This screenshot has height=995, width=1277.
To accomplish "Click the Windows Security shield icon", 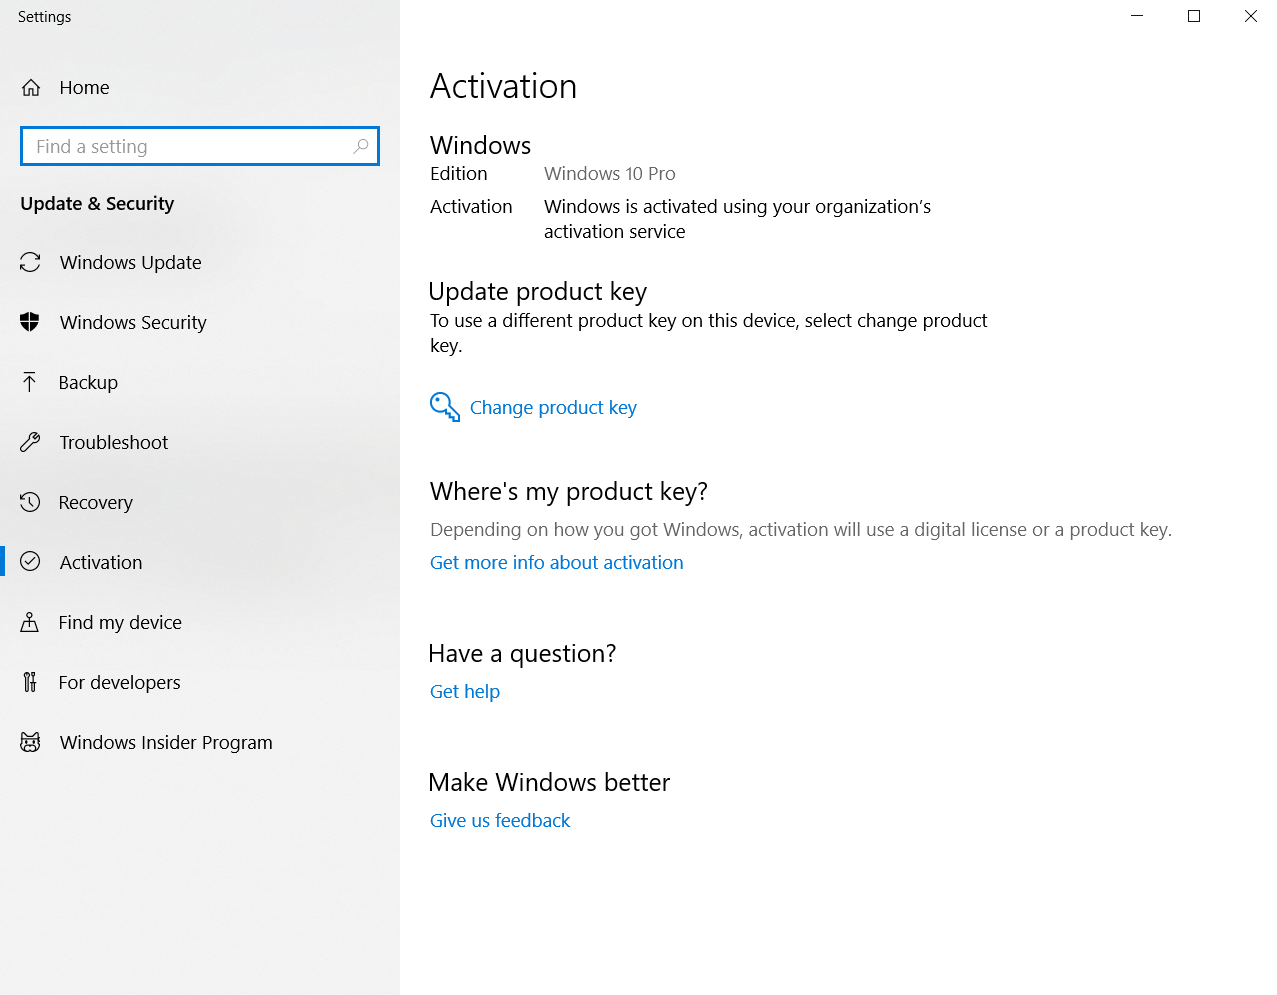I will pos(30,322).
